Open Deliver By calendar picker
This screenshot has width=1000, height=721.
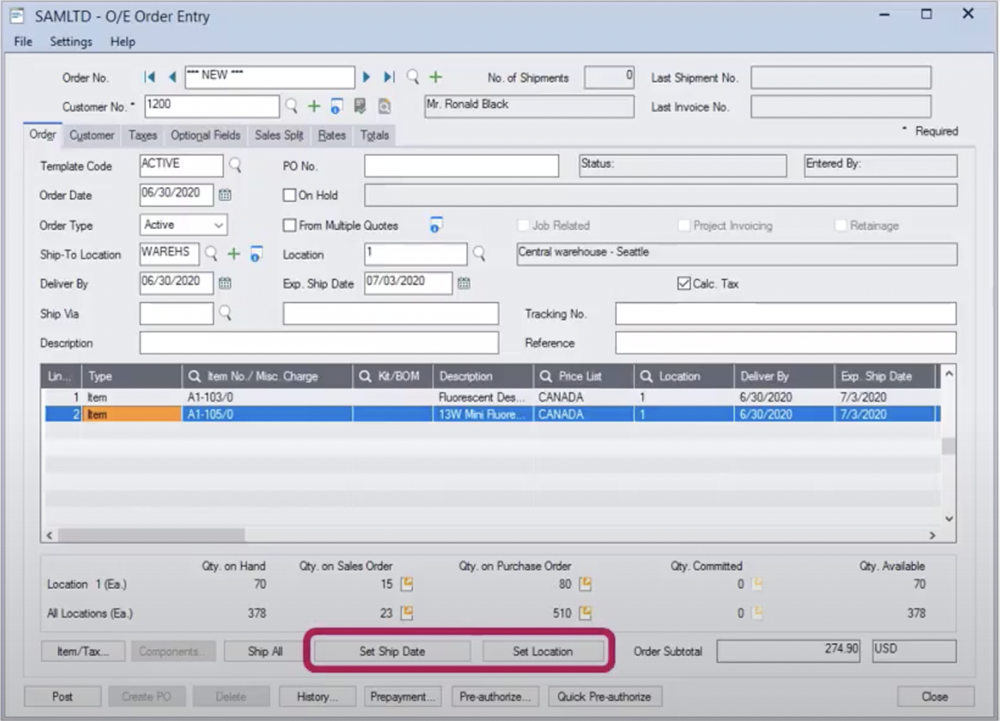pyautogui.click(x=225, y=283)
